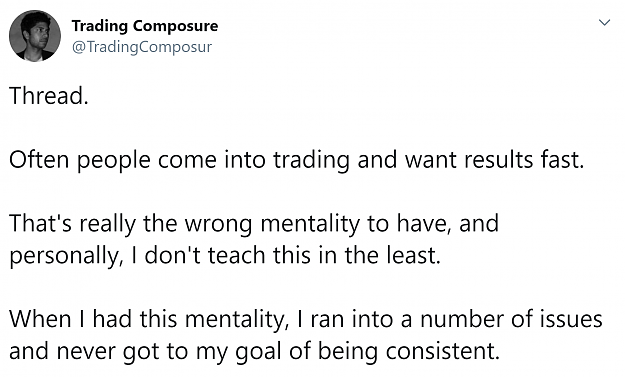Open the Trading Composure profile avatar
Image resolution: width=625 pixels, height=377 pixels.
tap(35, 36)
